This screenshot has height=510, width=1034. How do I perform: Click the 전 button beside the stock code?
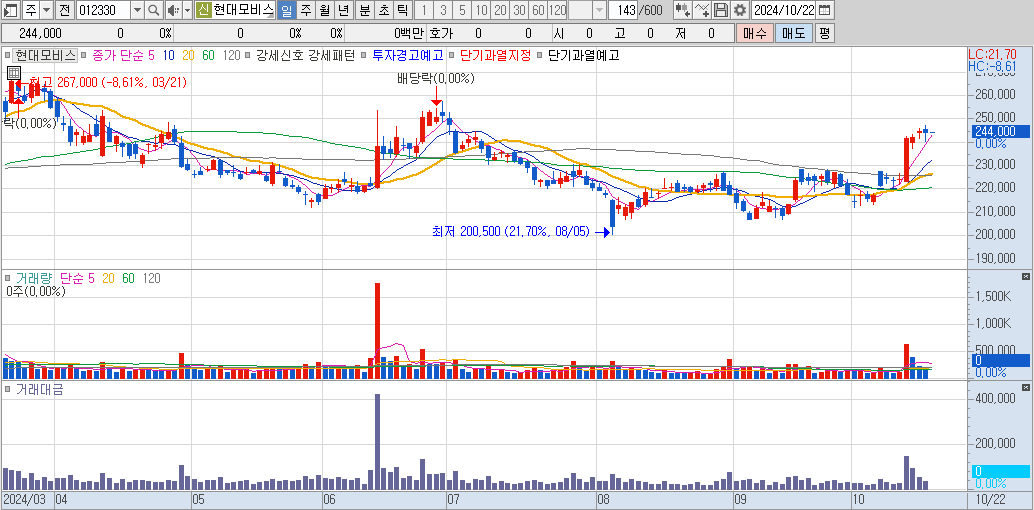[64, 10]
